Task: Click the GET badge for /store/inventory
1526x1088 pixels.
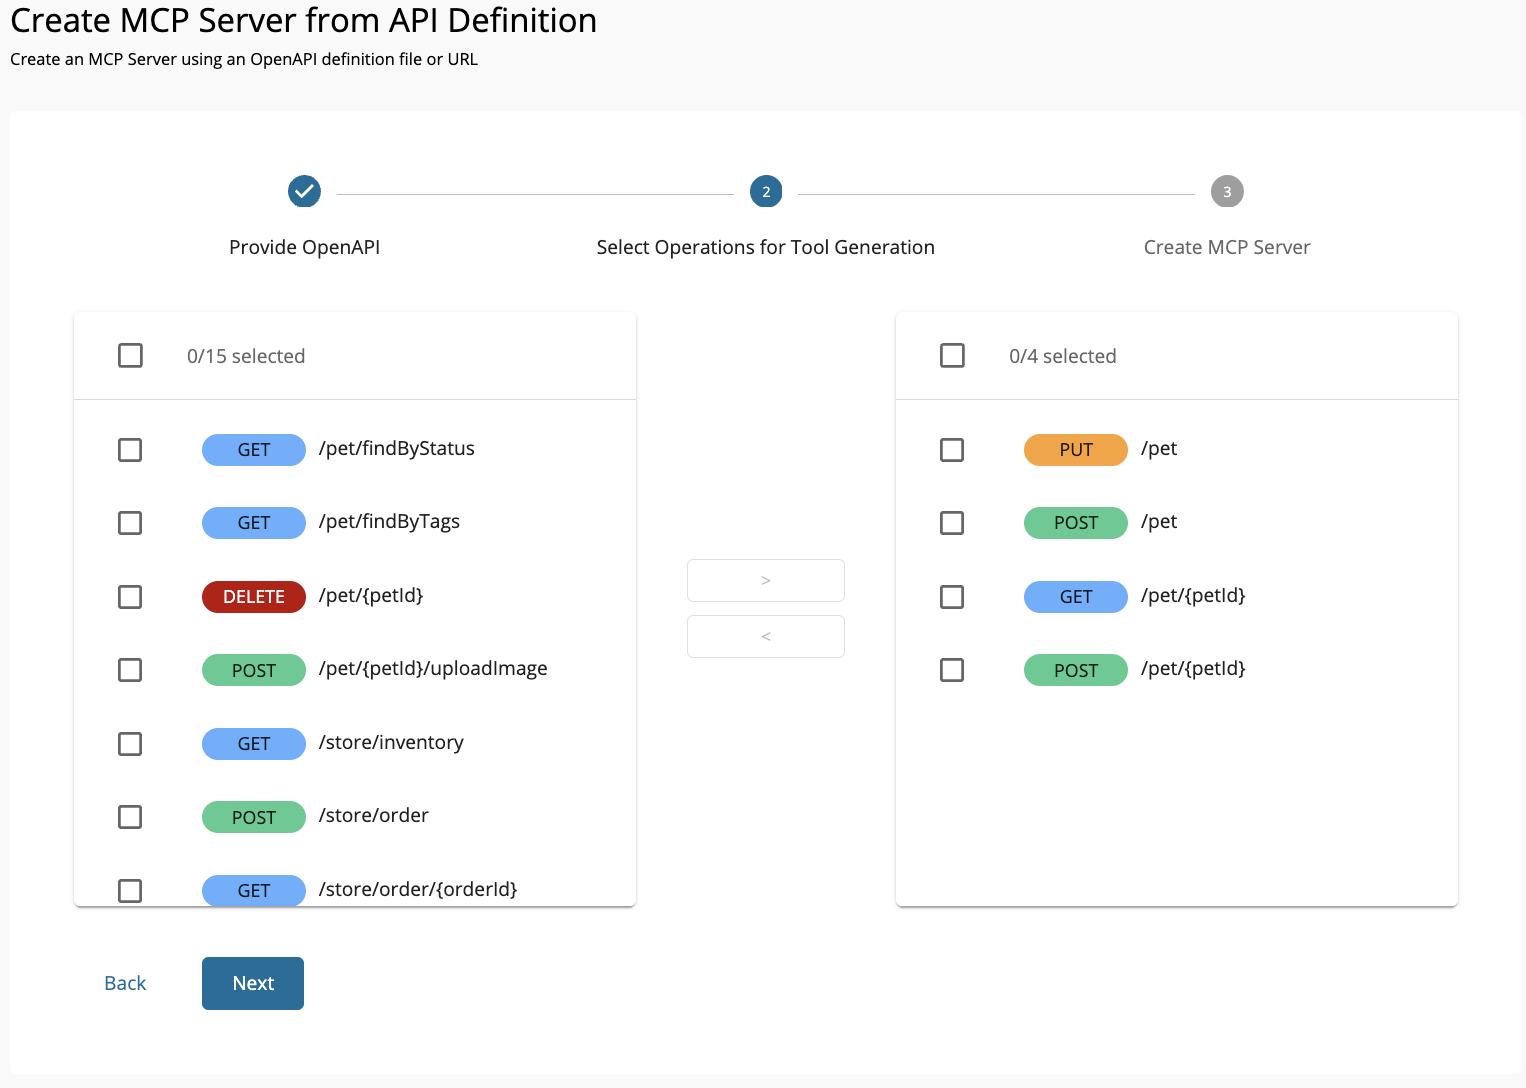Action: pos(254,743)
